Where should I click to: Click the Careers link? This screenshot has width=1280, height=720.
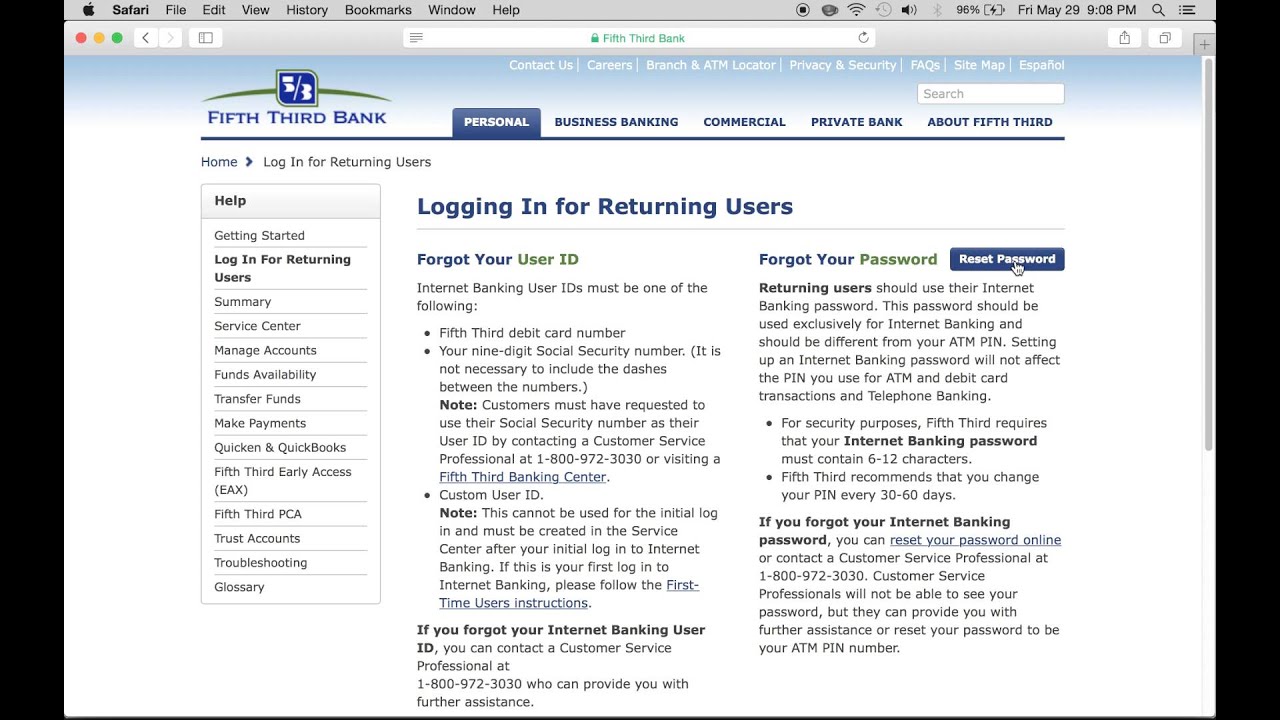click(610, 65)
